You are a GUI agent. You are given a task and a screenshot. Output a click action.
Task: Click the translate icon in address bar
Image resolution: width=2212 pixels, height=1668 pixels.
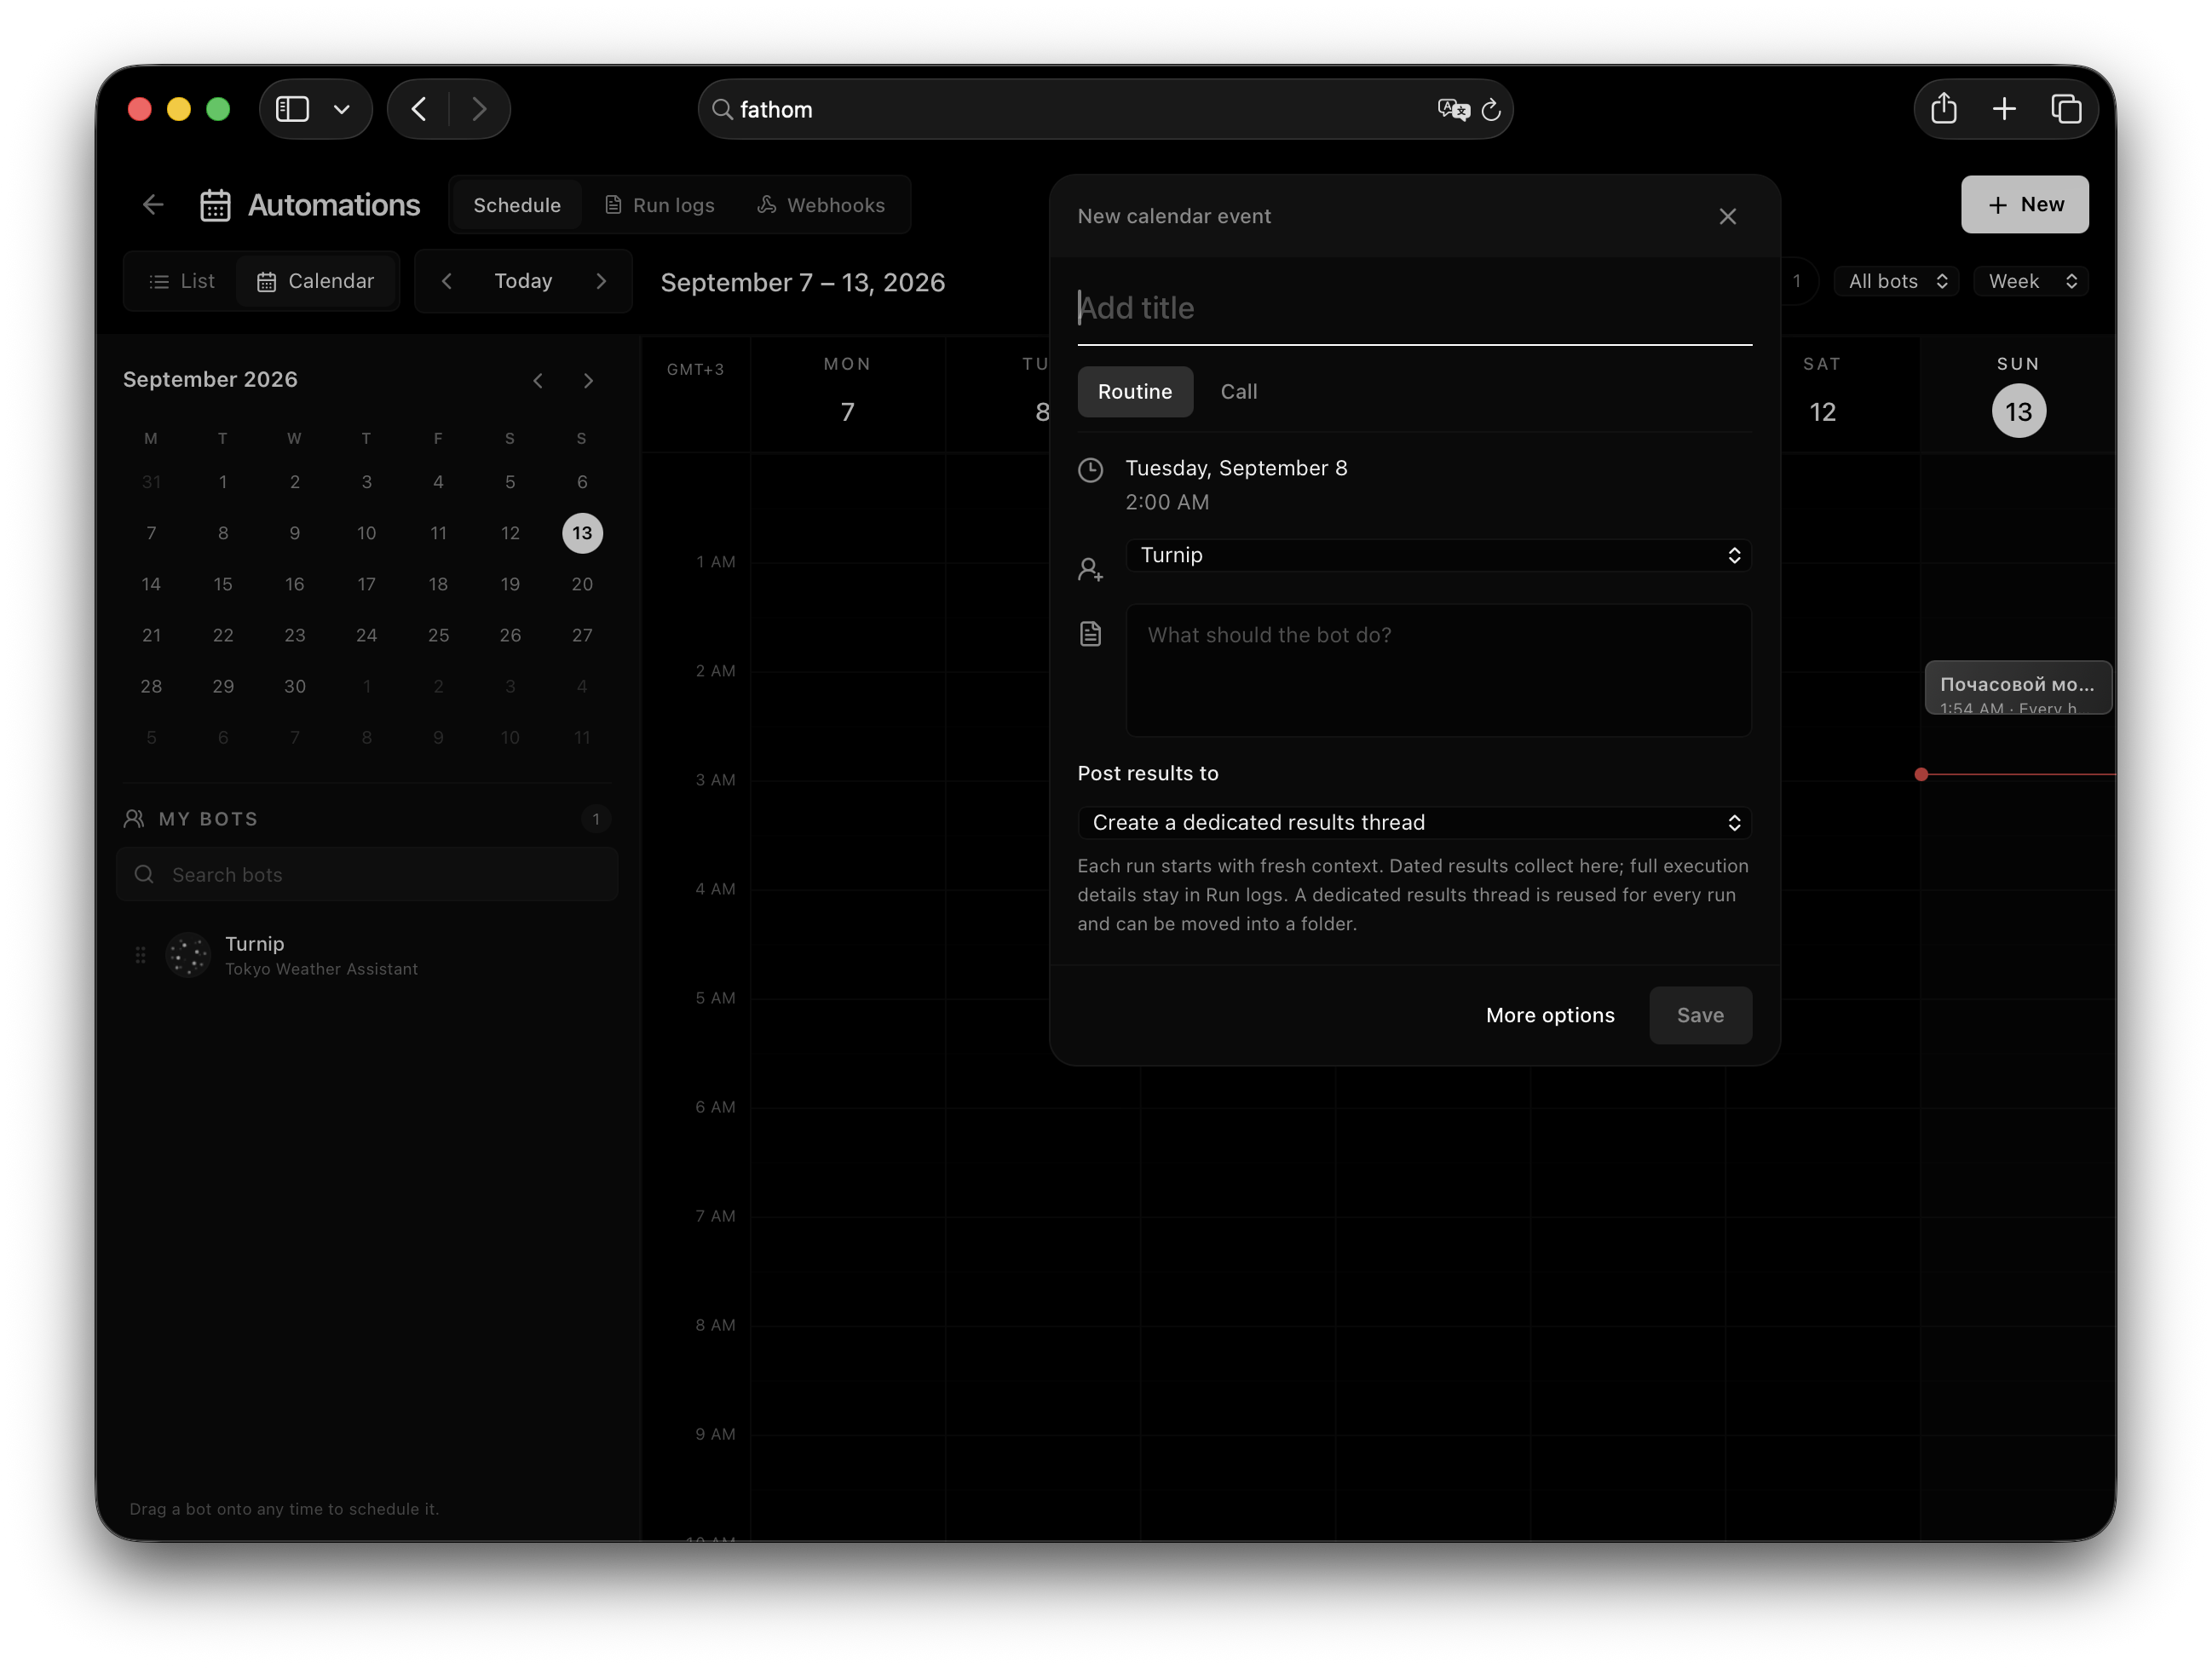click(x=1453, y=110)
